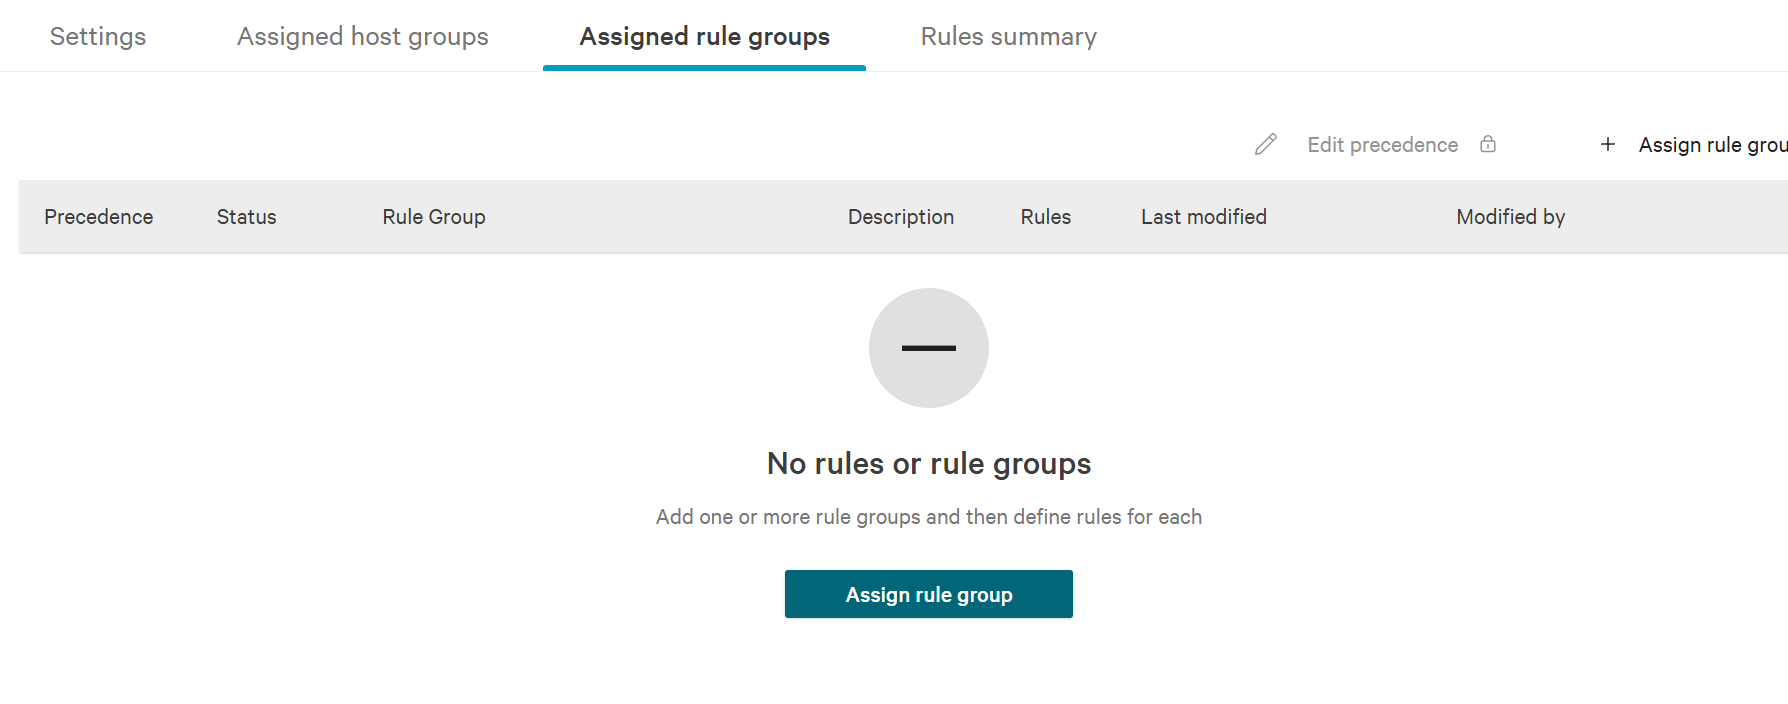Screen dimensions: 1788x704
Task: Click the lock icon beside Edit precedence
Action: click(x=1488, y=144)
